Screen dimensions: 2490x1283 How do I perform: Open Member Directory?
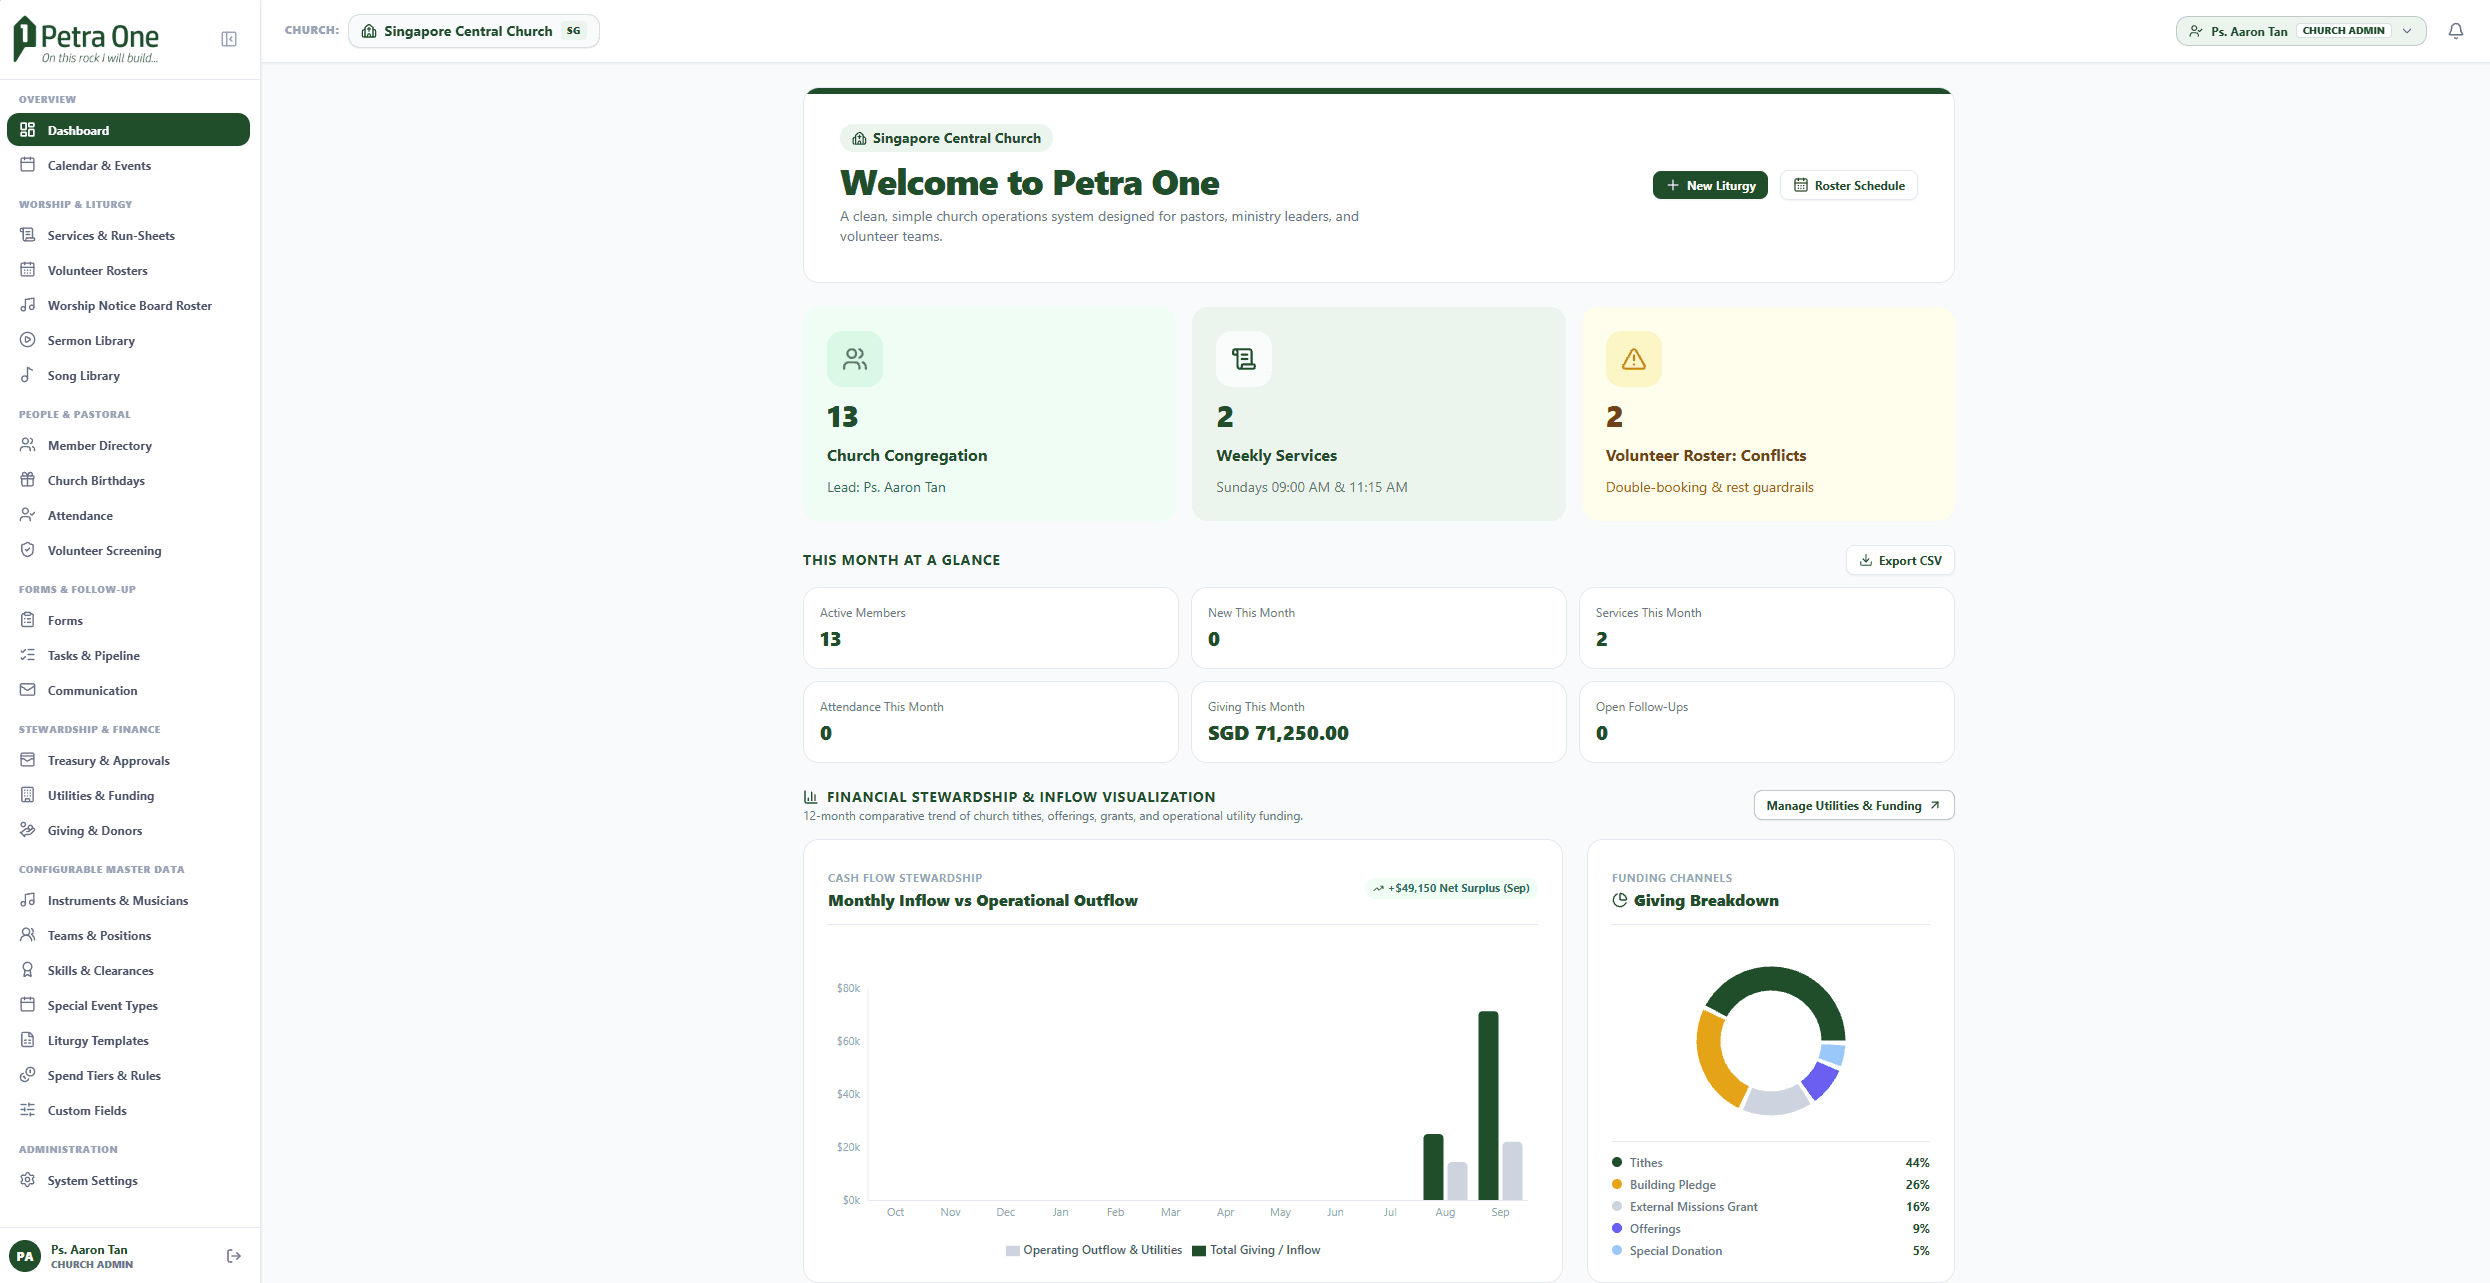coord(128,445)
